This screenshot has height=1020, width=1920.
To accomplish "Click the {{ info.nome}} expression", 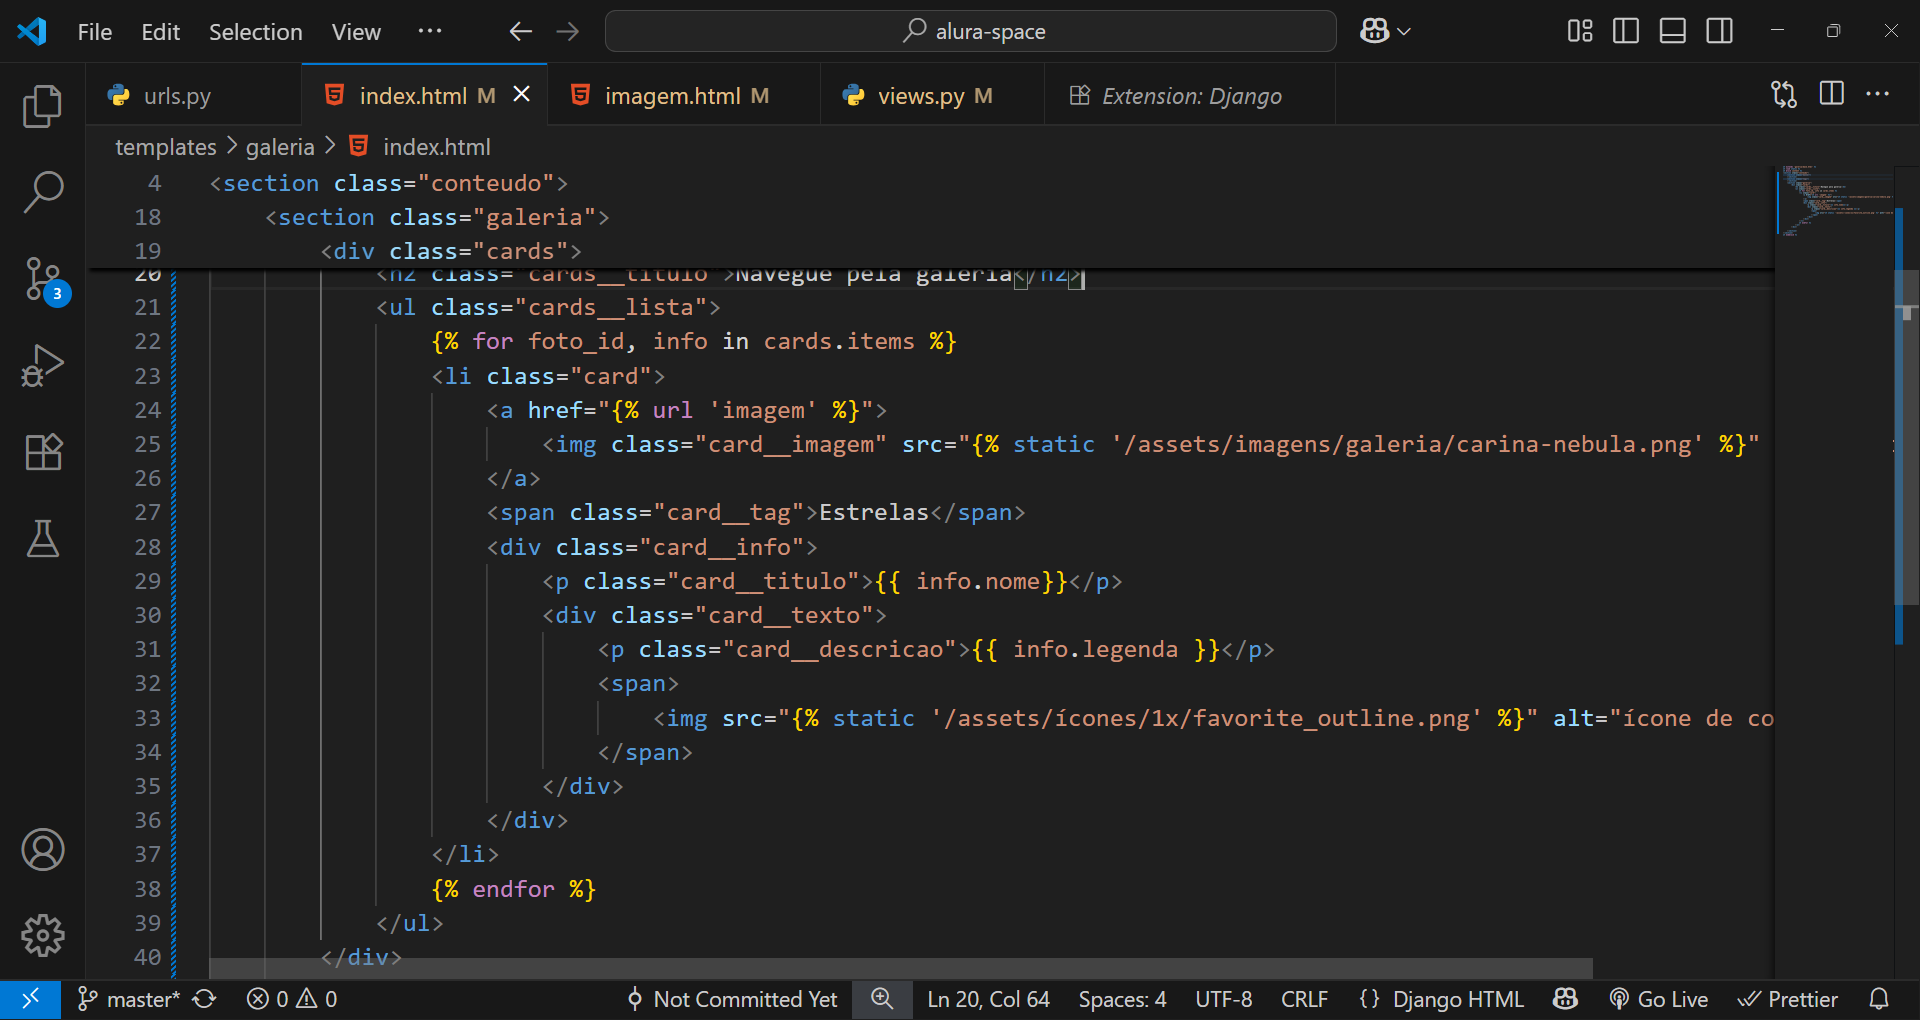I will coord(971,581).
